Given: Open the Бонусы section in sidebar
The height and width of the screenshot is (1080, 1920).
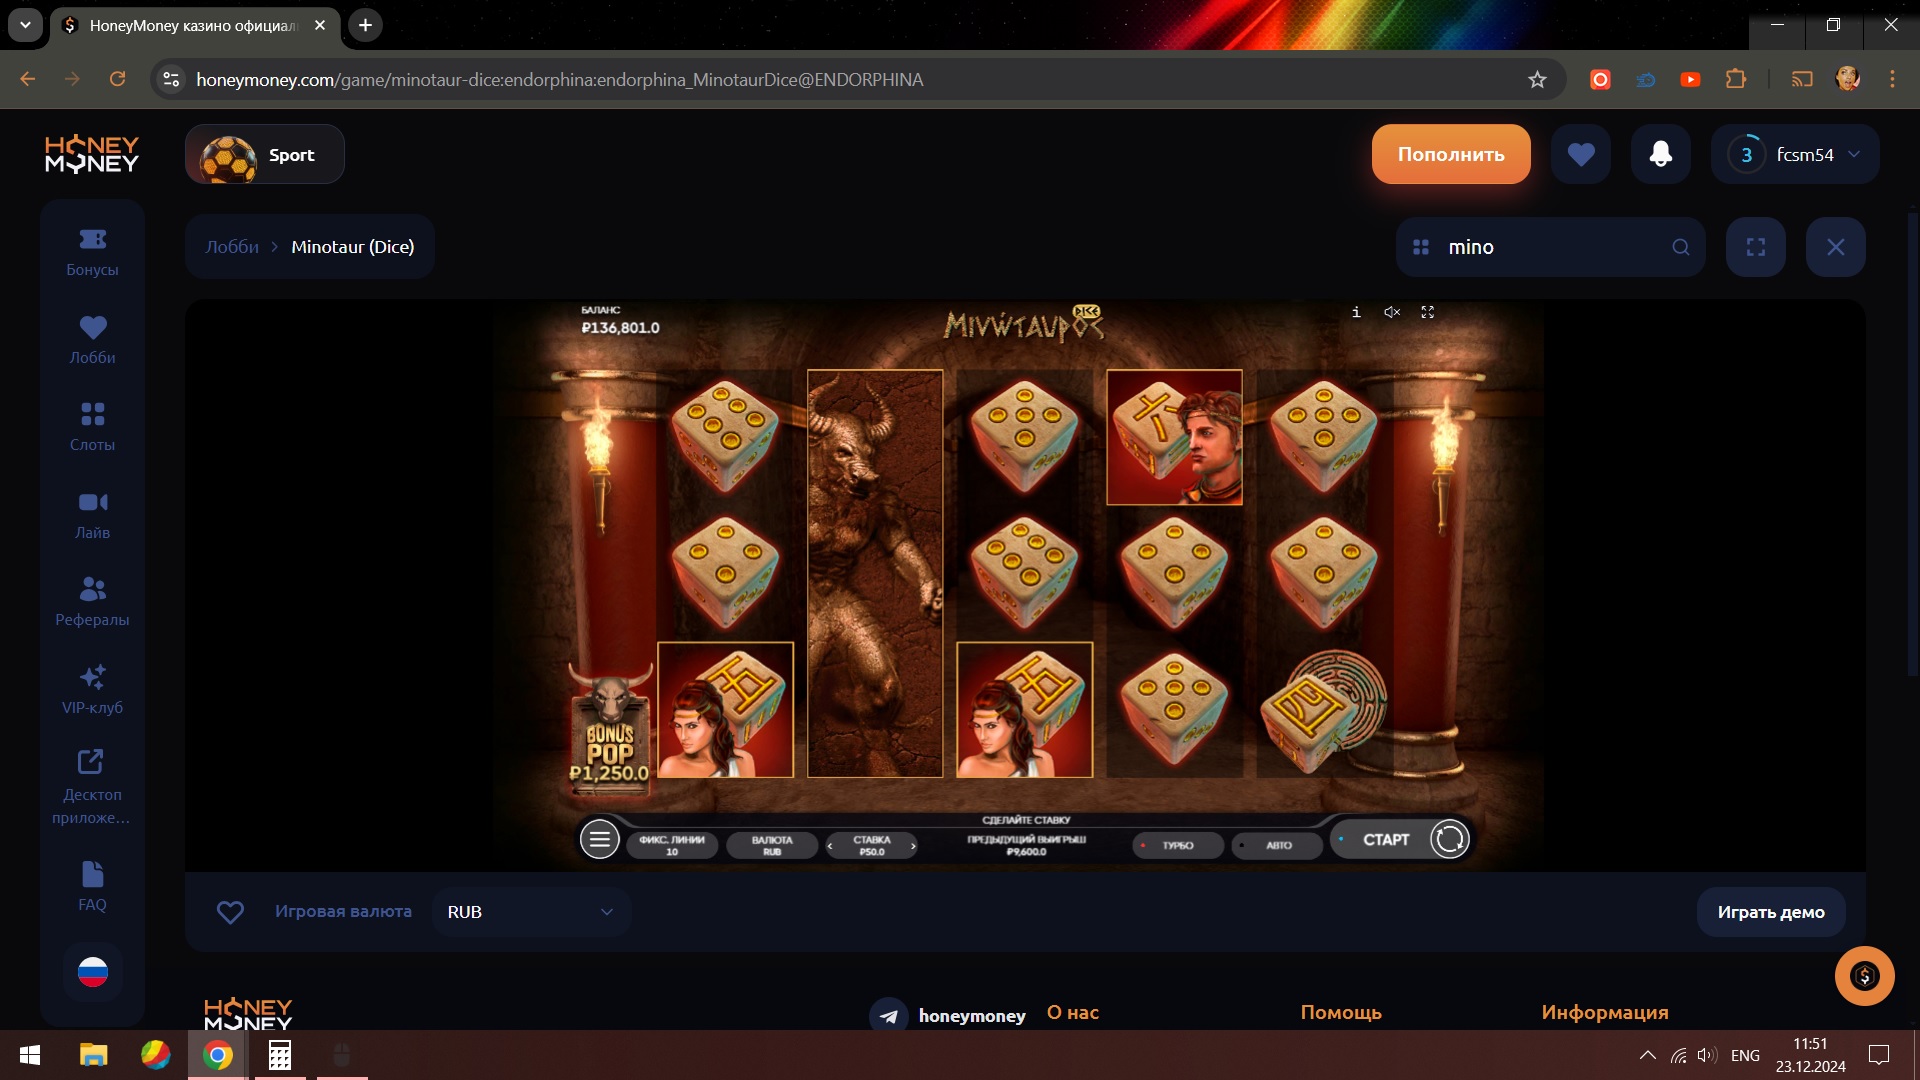Looking at the screenshot, I should pyautogui.click(x=92, y=252).
